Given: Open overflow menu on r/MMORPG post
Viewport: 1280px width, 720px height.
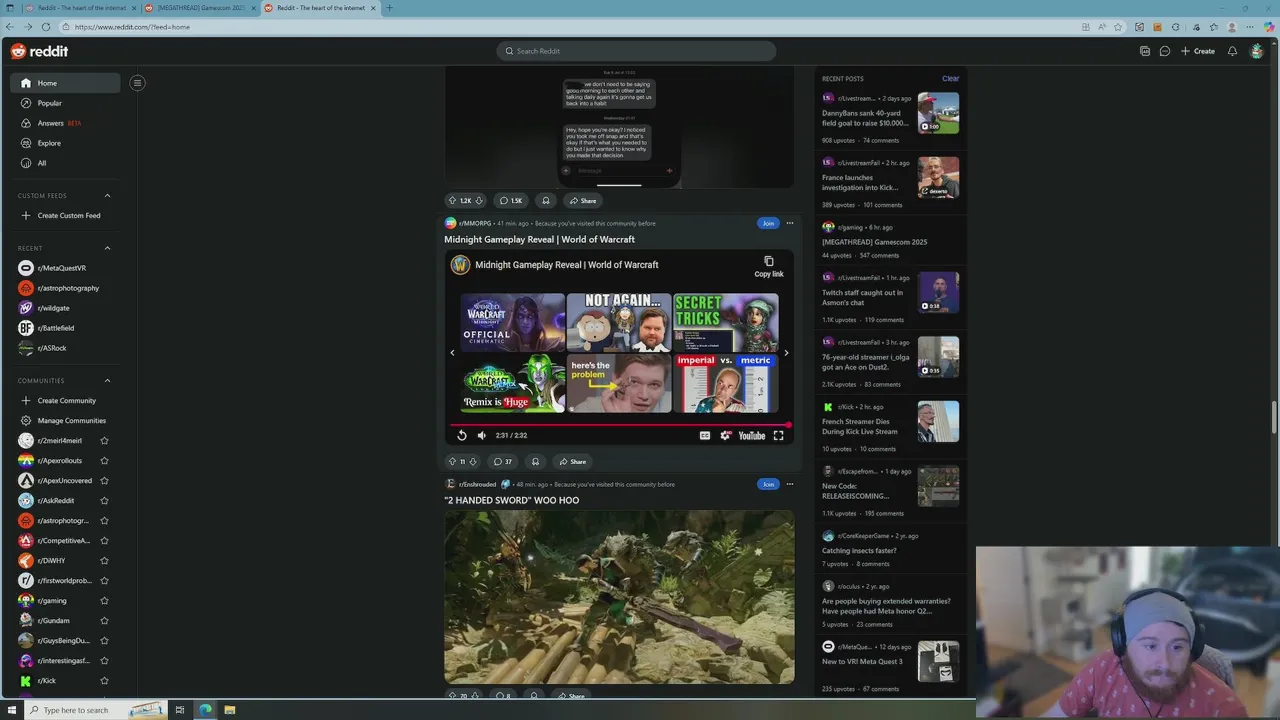Looking at the screenshot, I should [x=789, y=223].
